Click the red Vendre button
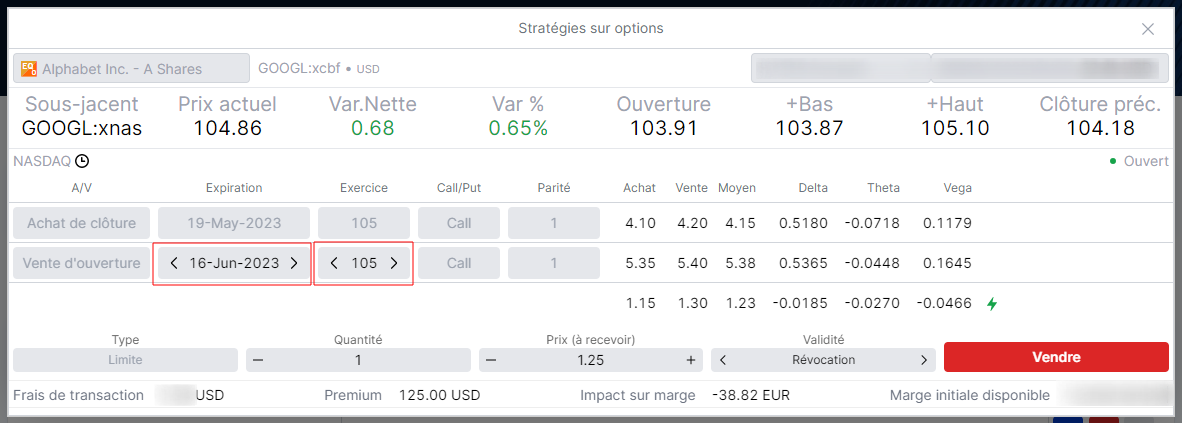Viewport: 1182px width, 423px height. 1056,357
